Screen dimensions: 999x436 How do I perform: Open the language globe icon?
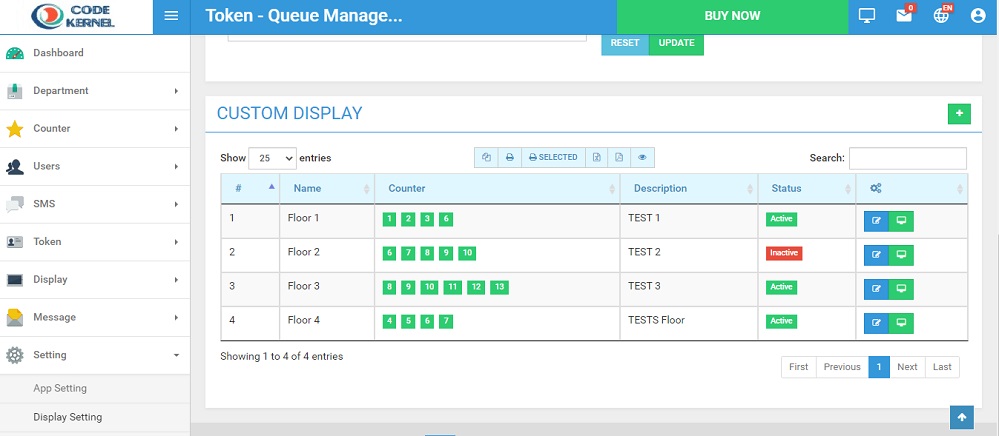point(941,16)
